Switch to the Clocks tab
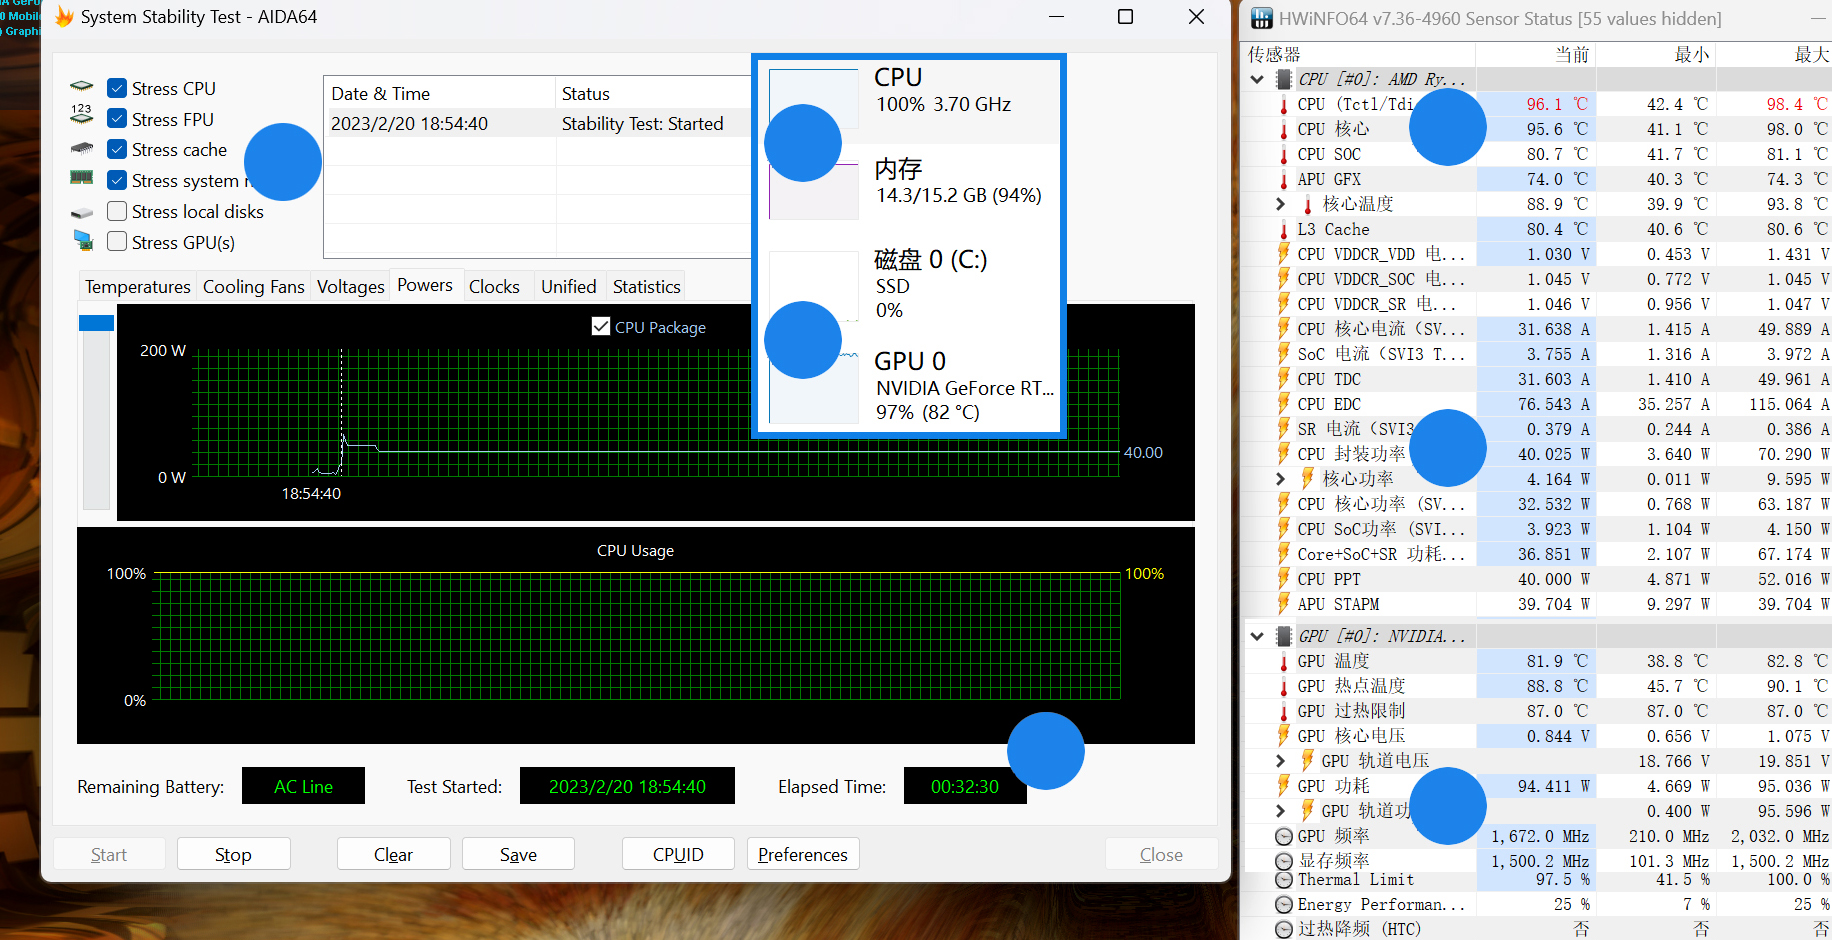This screenshot has width=1832, height=940. click(495, 287)
